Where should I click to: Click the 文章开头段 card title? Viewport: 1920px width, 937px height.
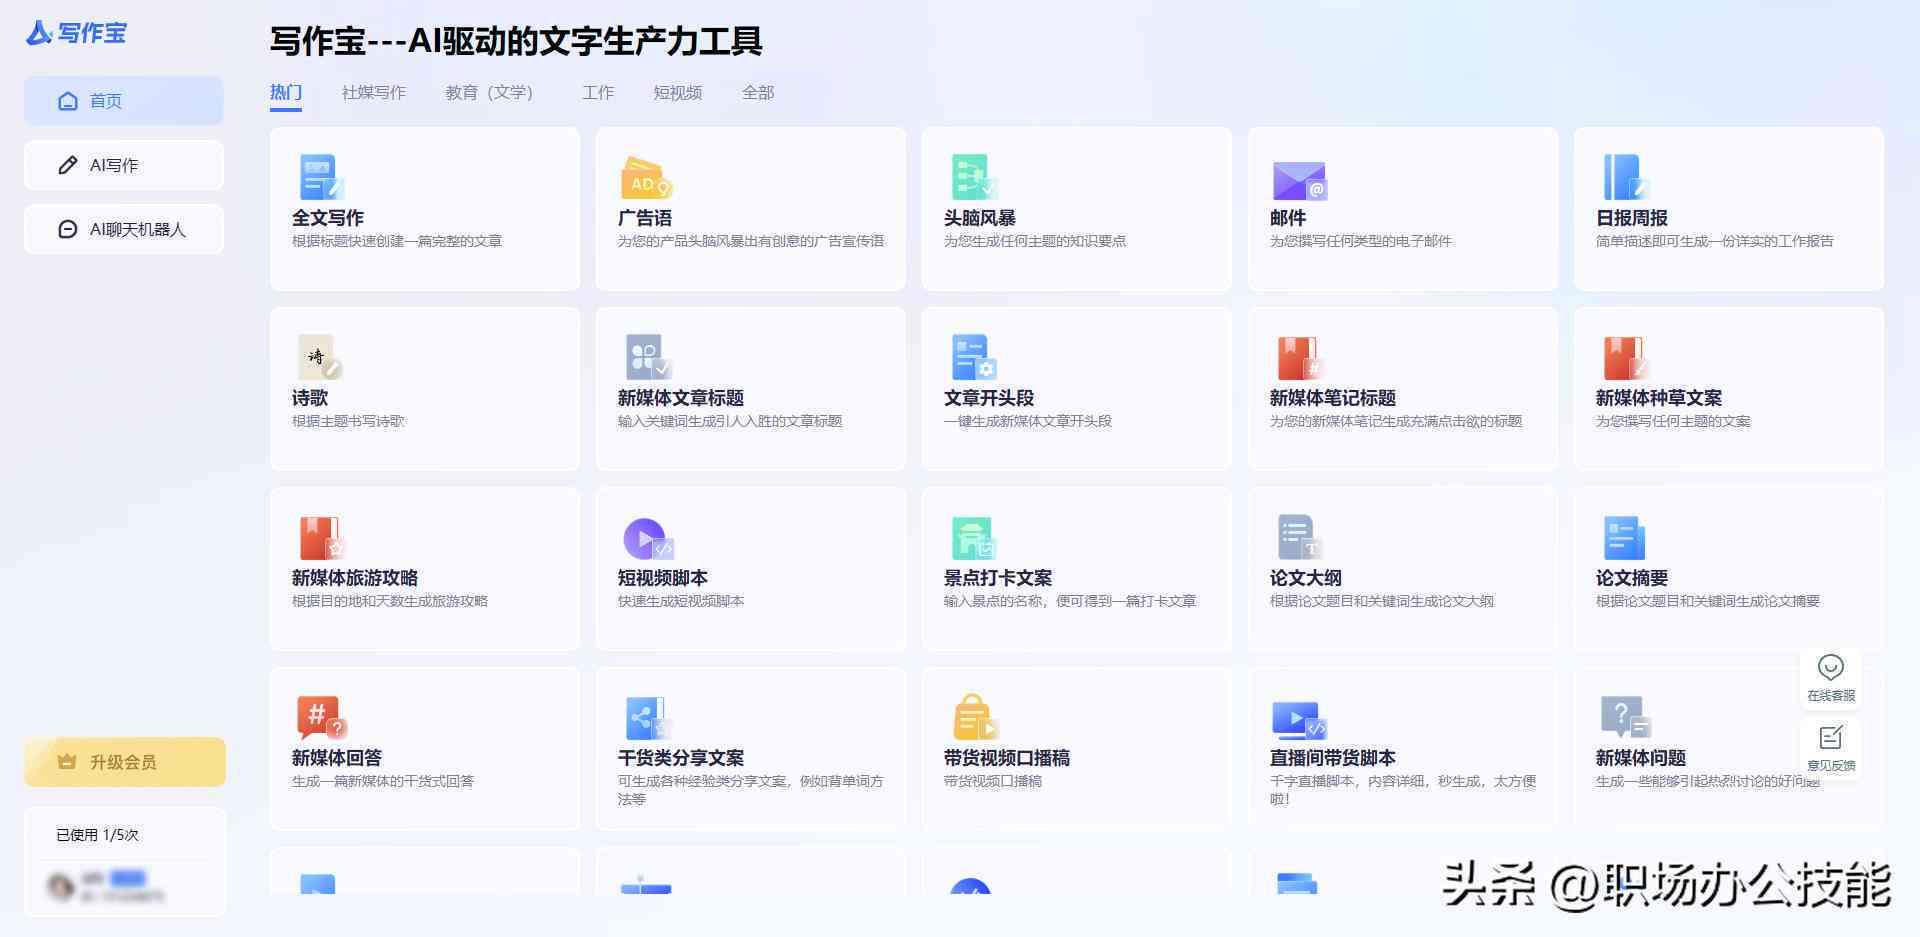[989, 398]
